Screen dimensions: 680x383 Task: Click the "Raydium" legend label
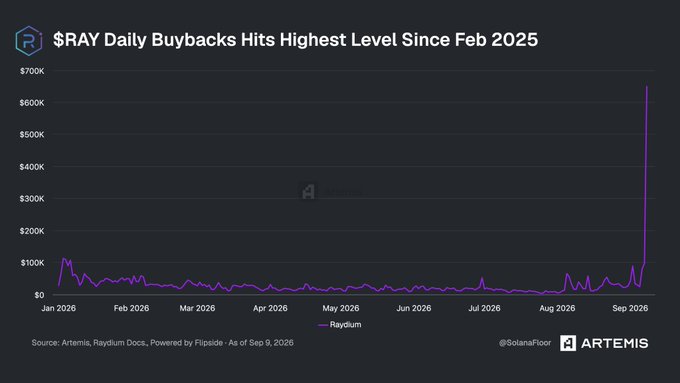coord(346,325)
